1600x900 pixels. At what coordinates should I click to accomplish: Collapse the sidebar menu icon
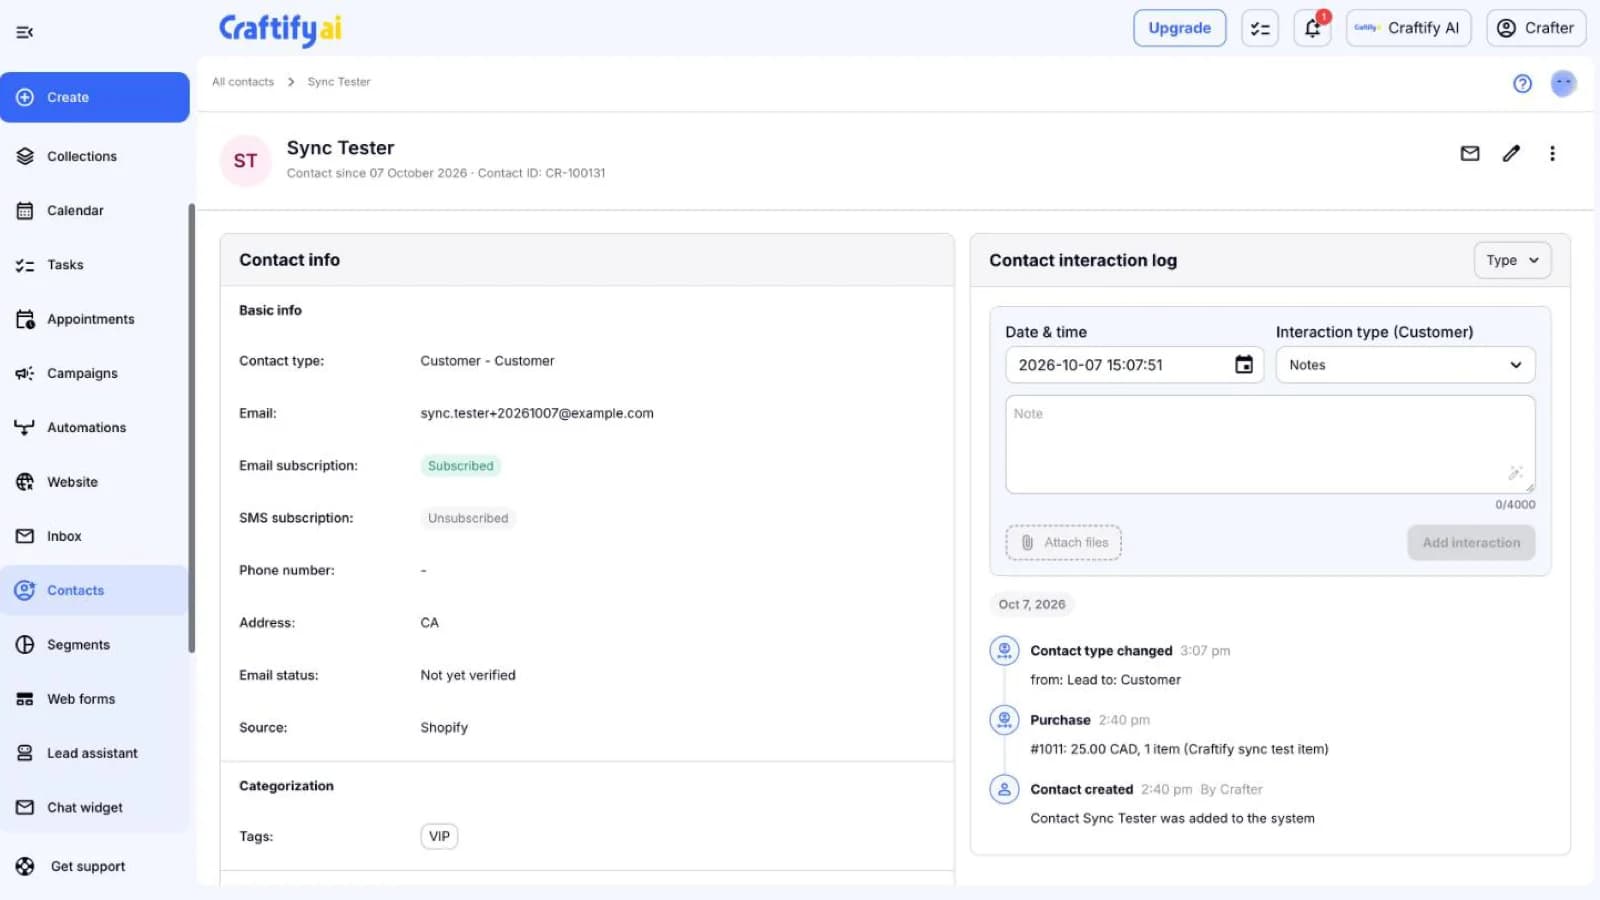pyautogui.click(x=25, y=32)
